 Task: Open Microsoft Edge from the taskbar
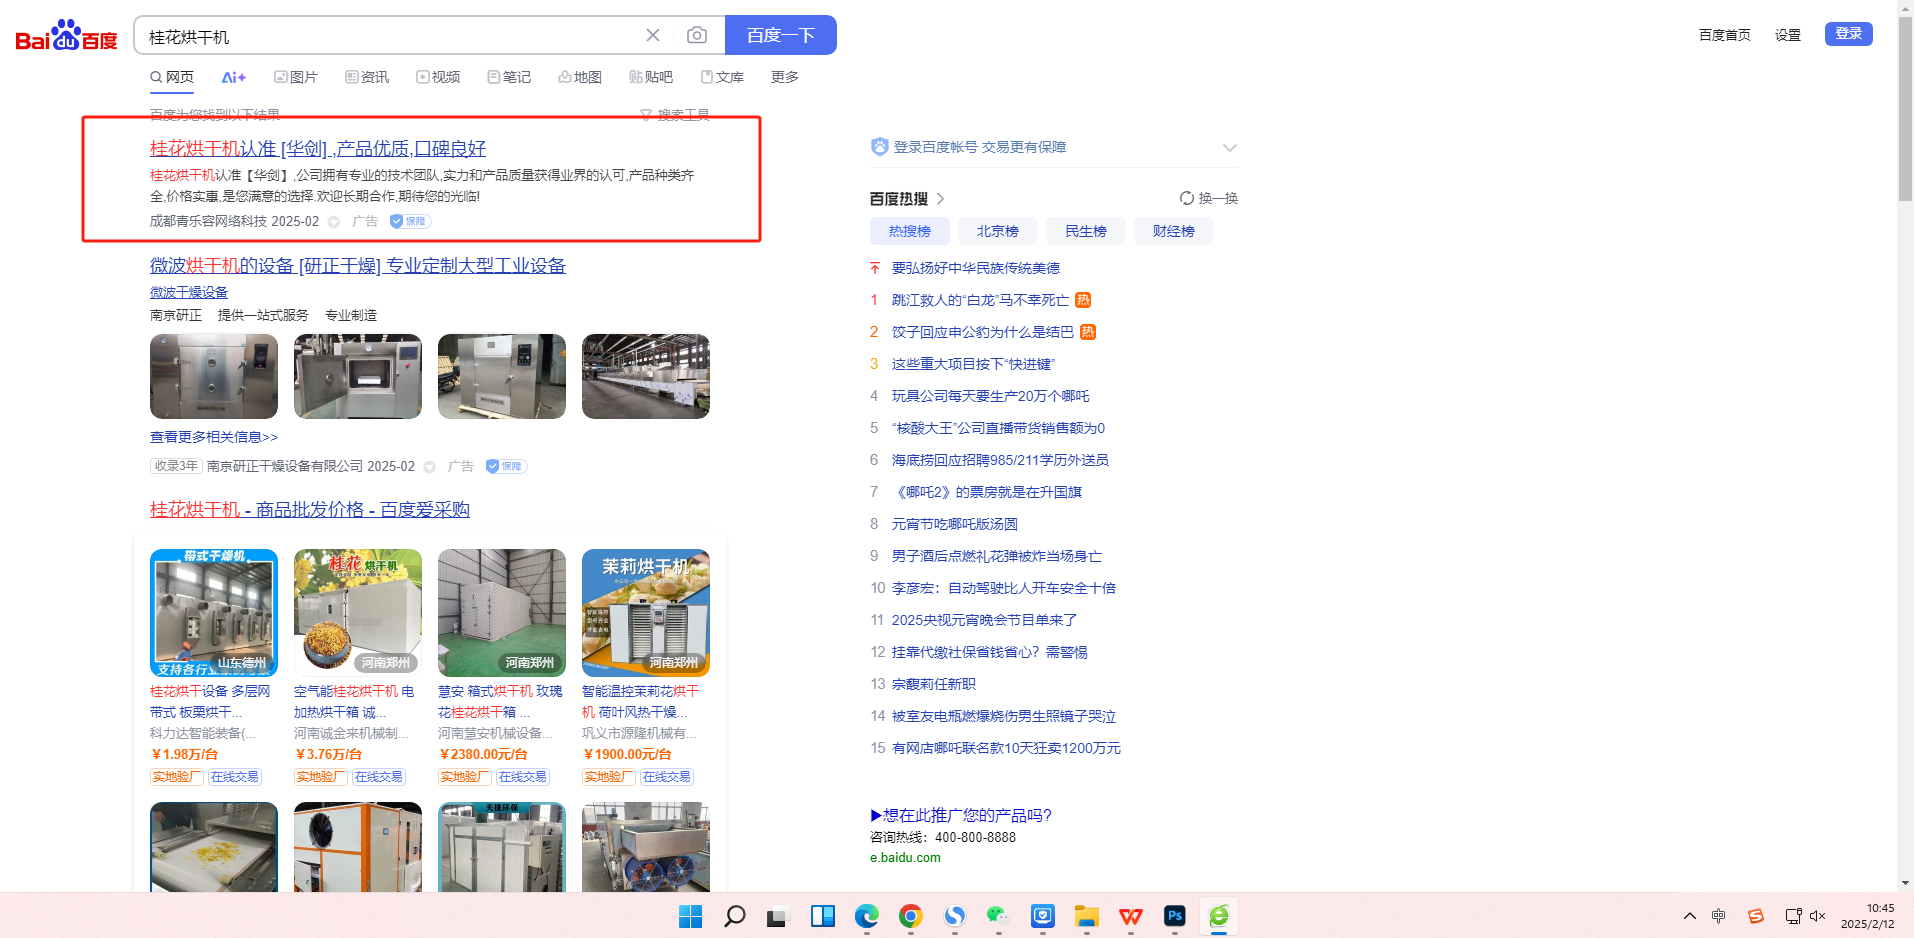point(866,916)
